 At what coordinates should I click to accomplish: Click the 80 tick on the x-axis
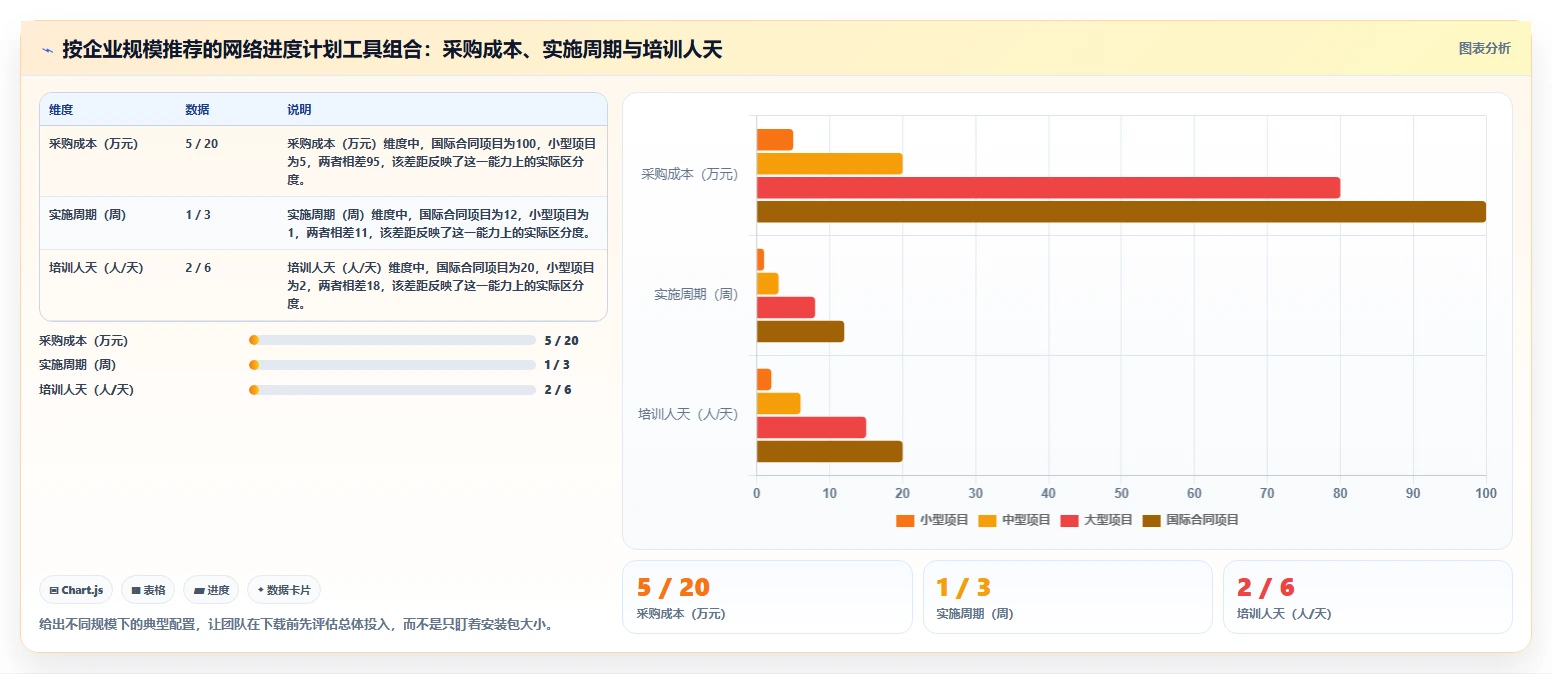coord(1340,494)
